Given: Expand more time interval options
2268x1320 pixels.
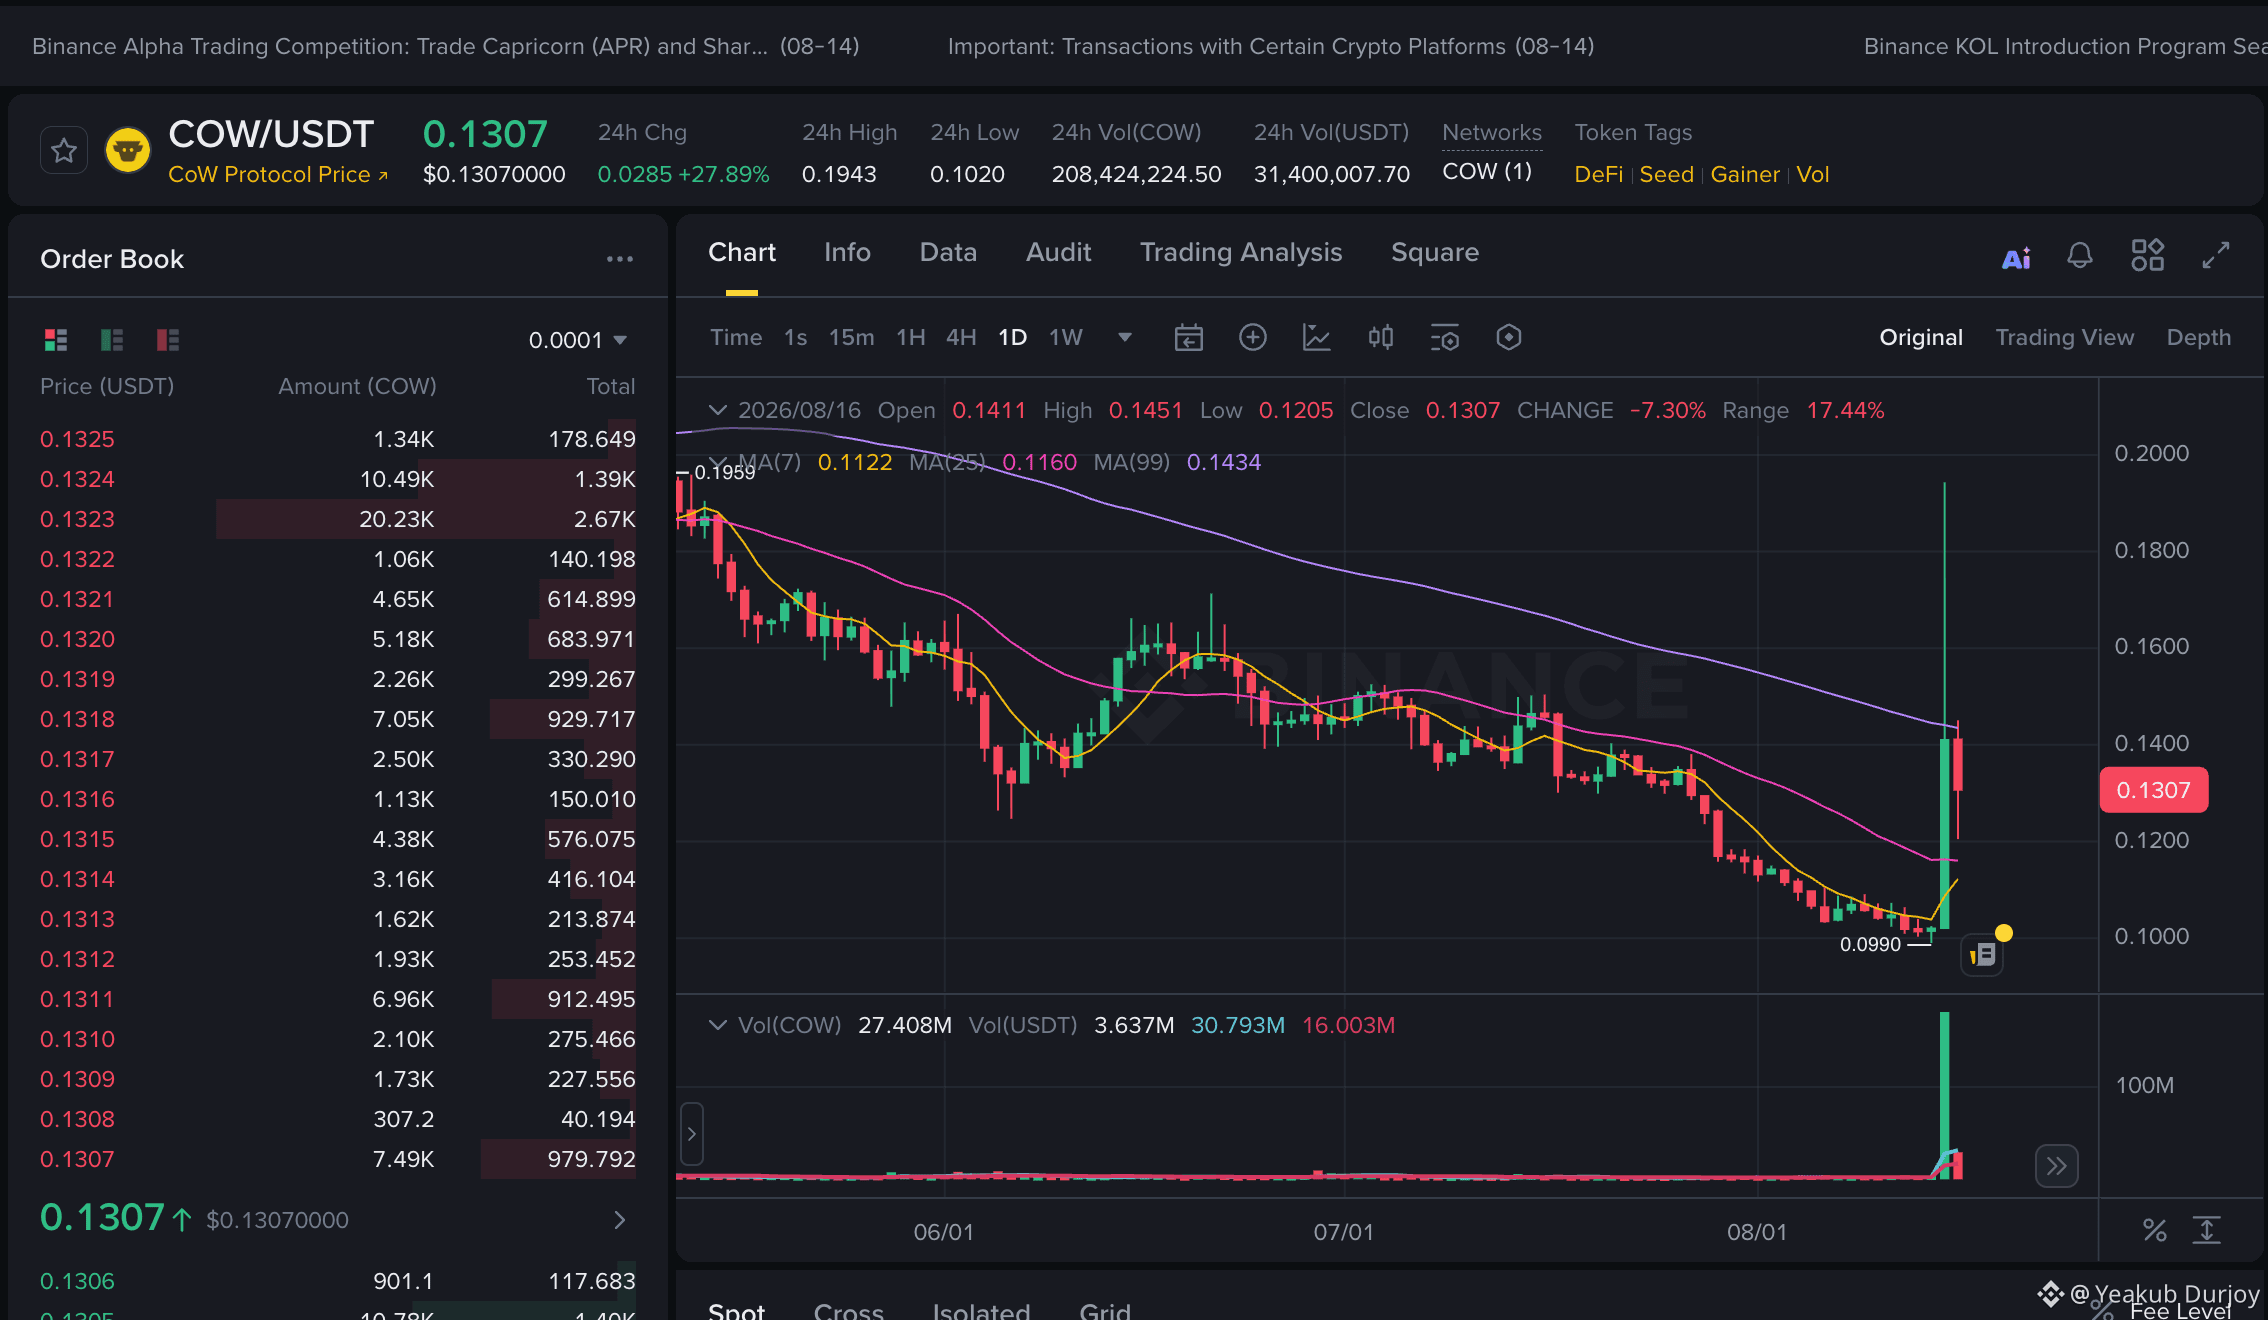Looking at the screenshot, I should coord(1125,338).
